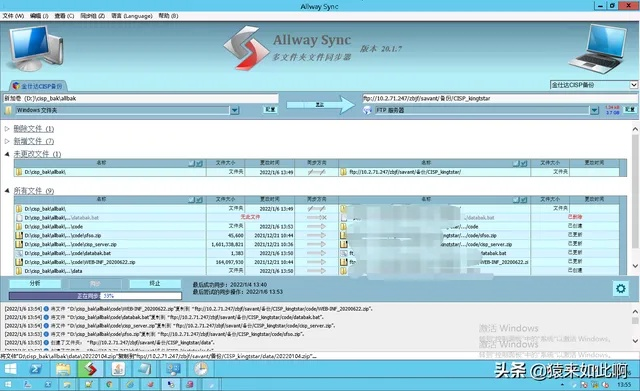Check all right files in 所有文件 header

(524, 200)
